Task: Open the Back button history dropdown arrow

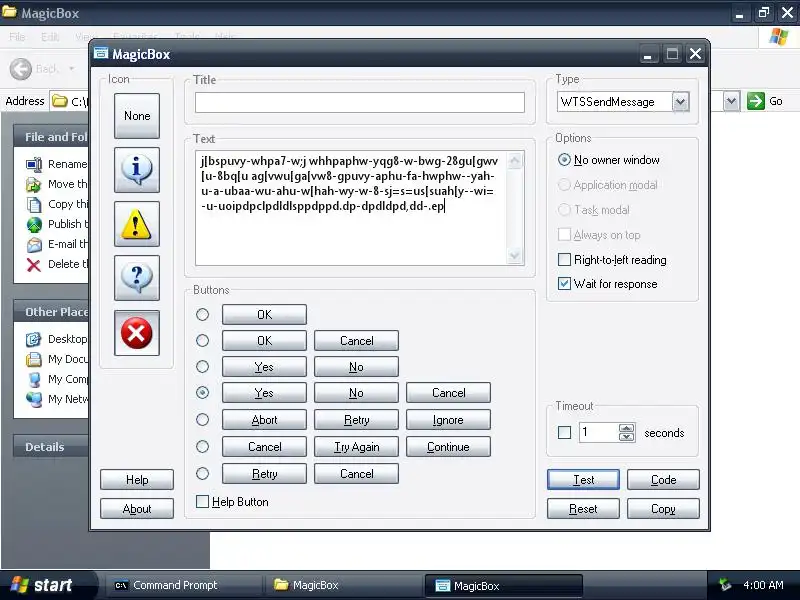Action: pos(71,69)
